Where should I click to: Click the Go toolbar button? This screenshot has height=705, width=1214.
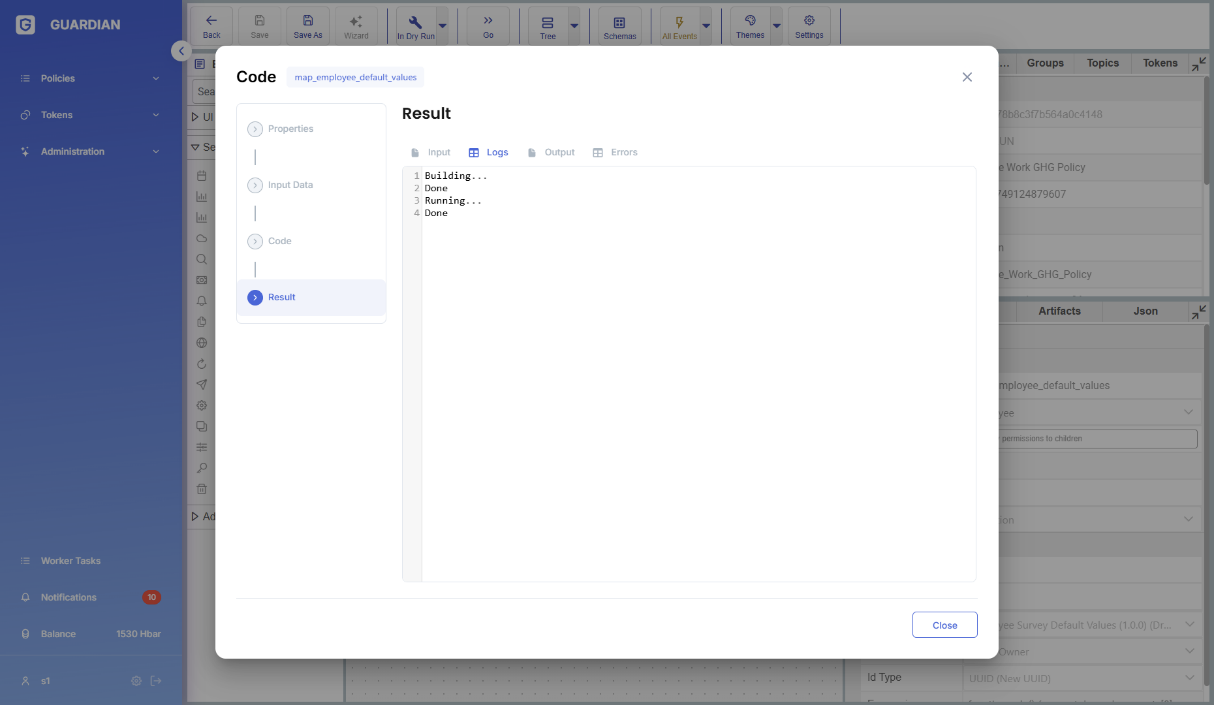tap(488, 26)
